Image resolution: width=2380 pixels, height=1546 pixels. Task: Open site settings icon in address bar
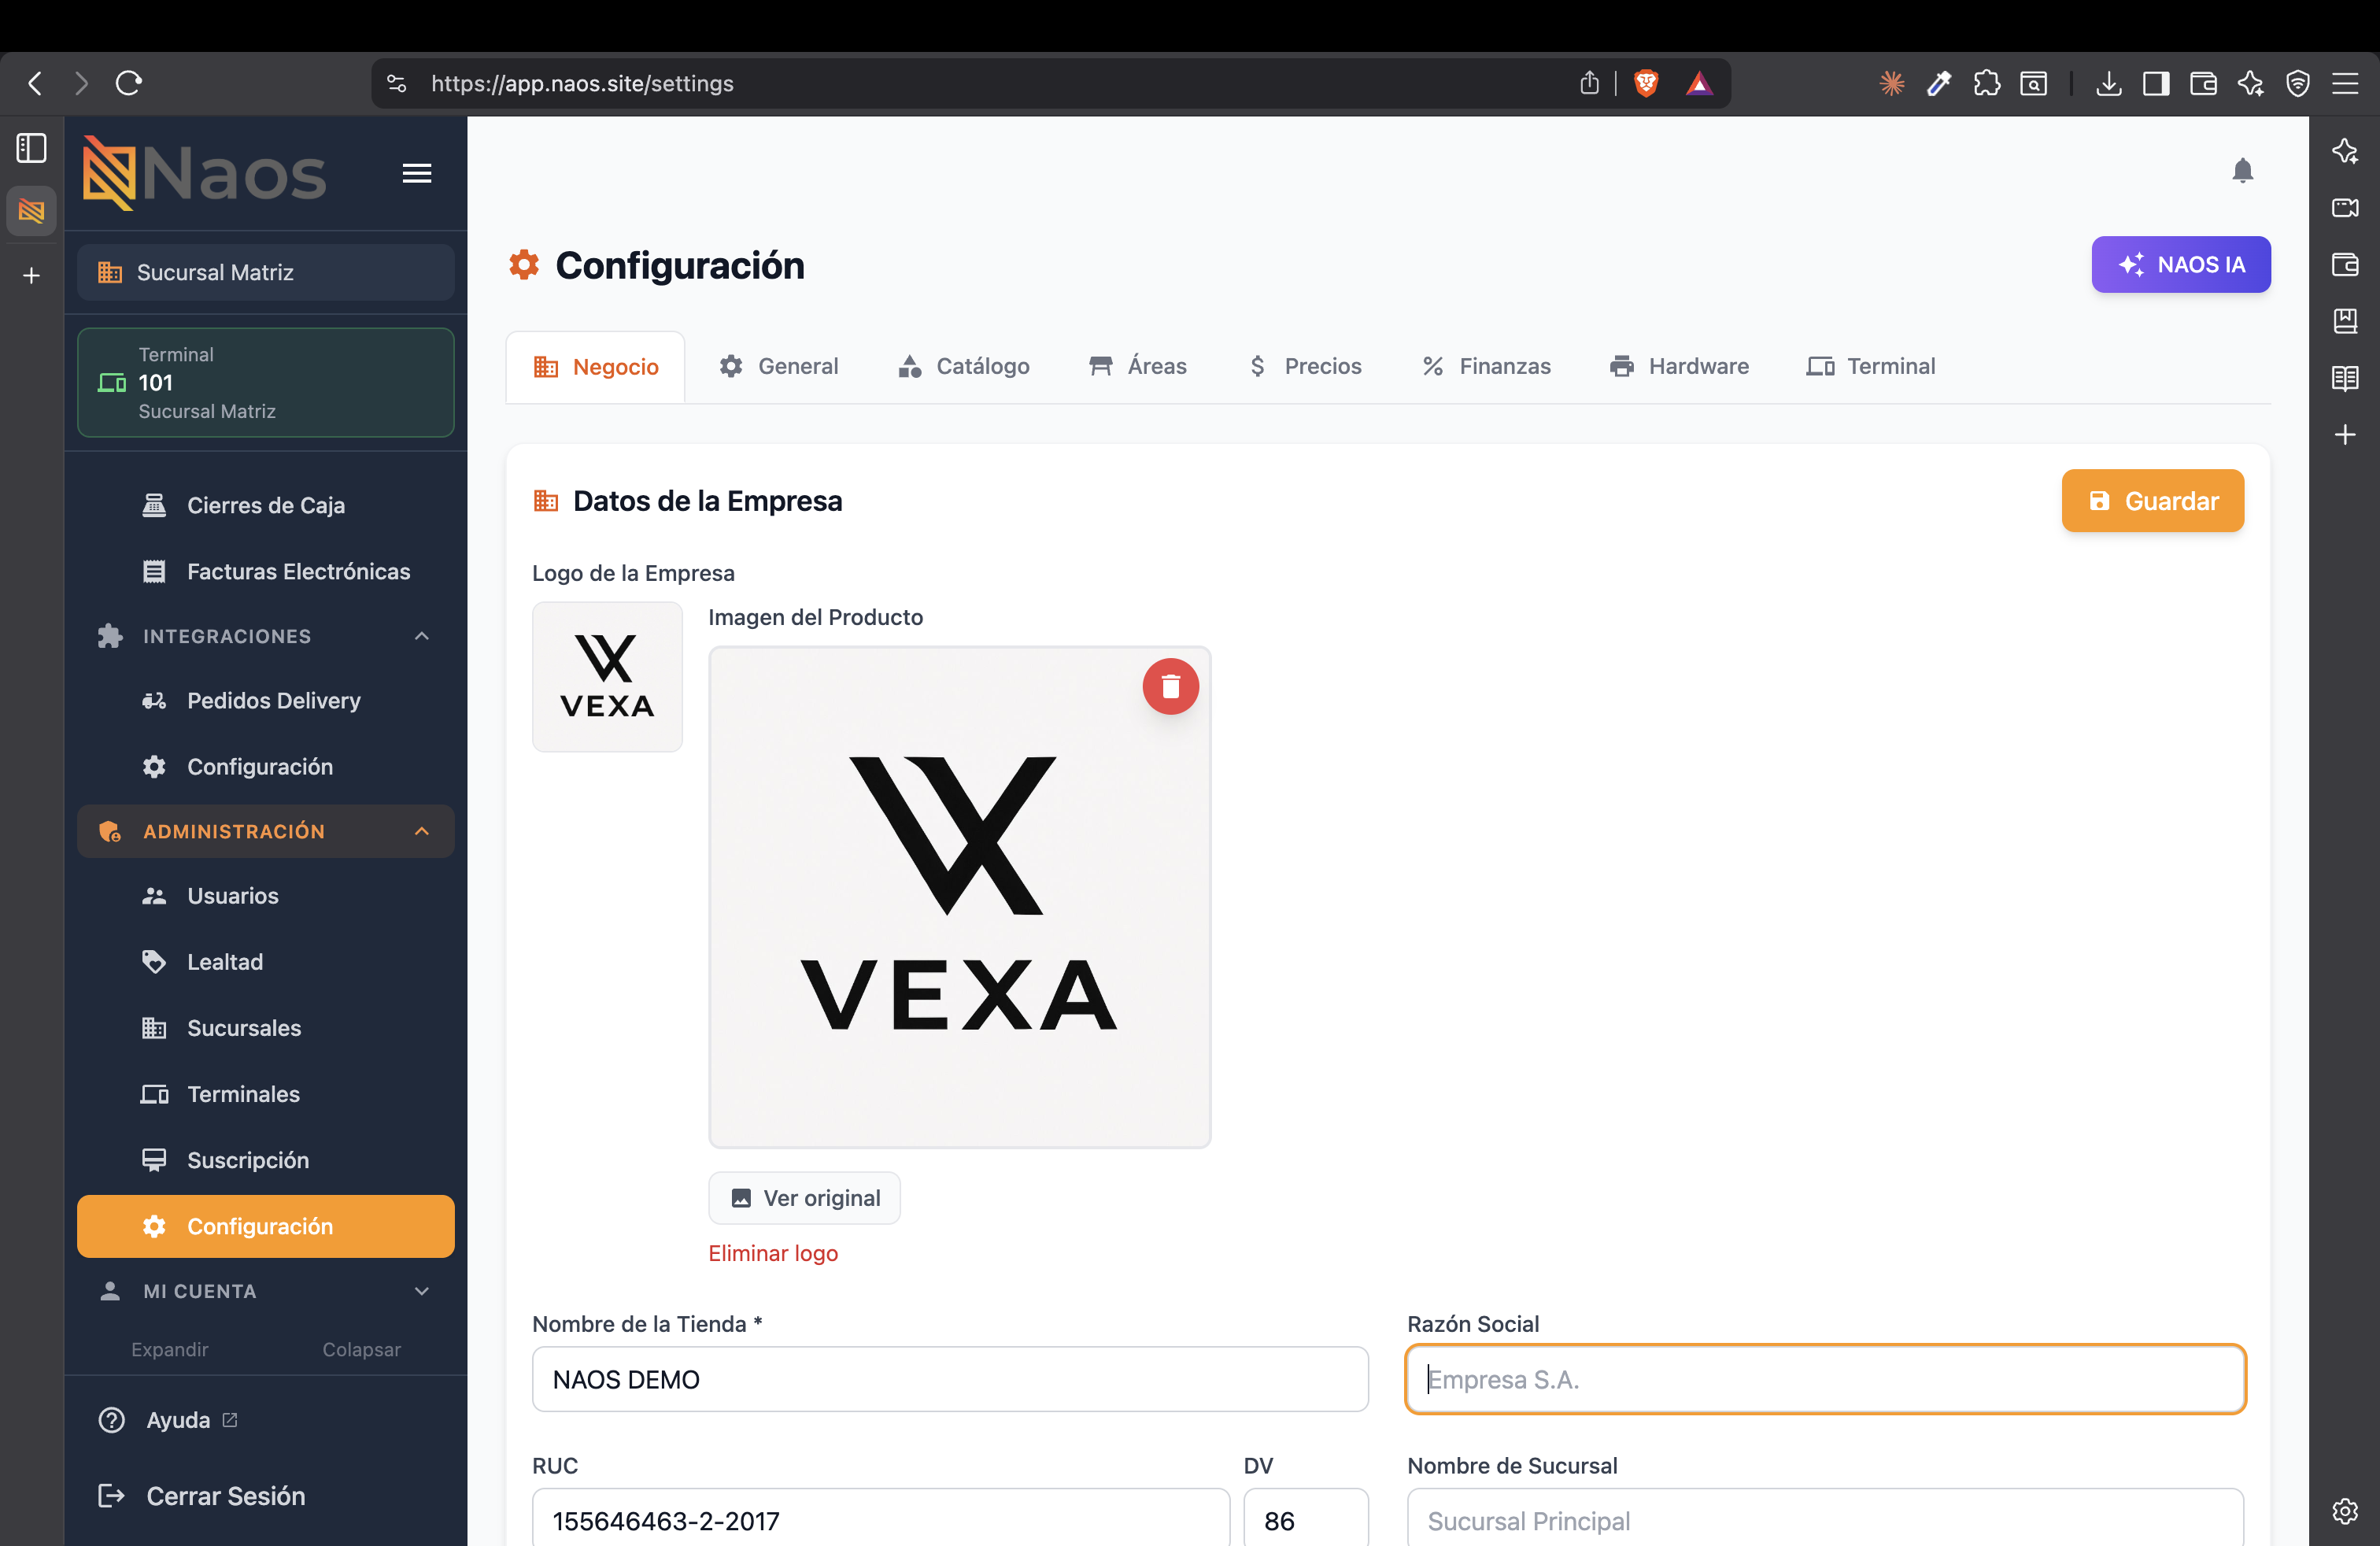pyautogui.click(x=397, y=83)
